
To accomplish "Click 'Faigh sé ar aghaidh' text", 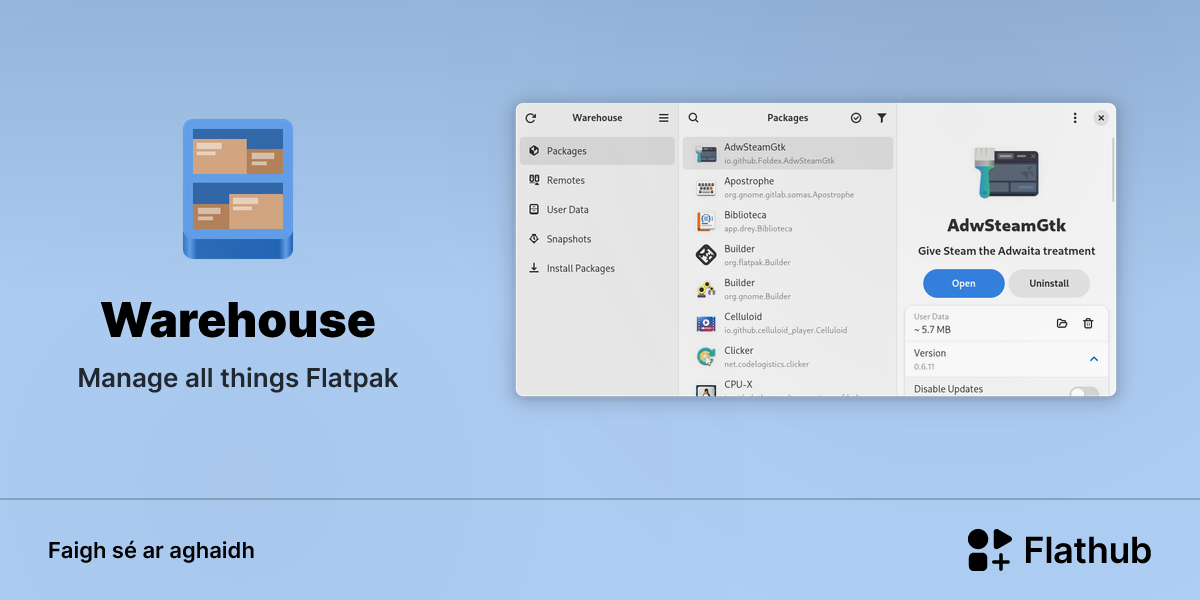I will [151, 551].
